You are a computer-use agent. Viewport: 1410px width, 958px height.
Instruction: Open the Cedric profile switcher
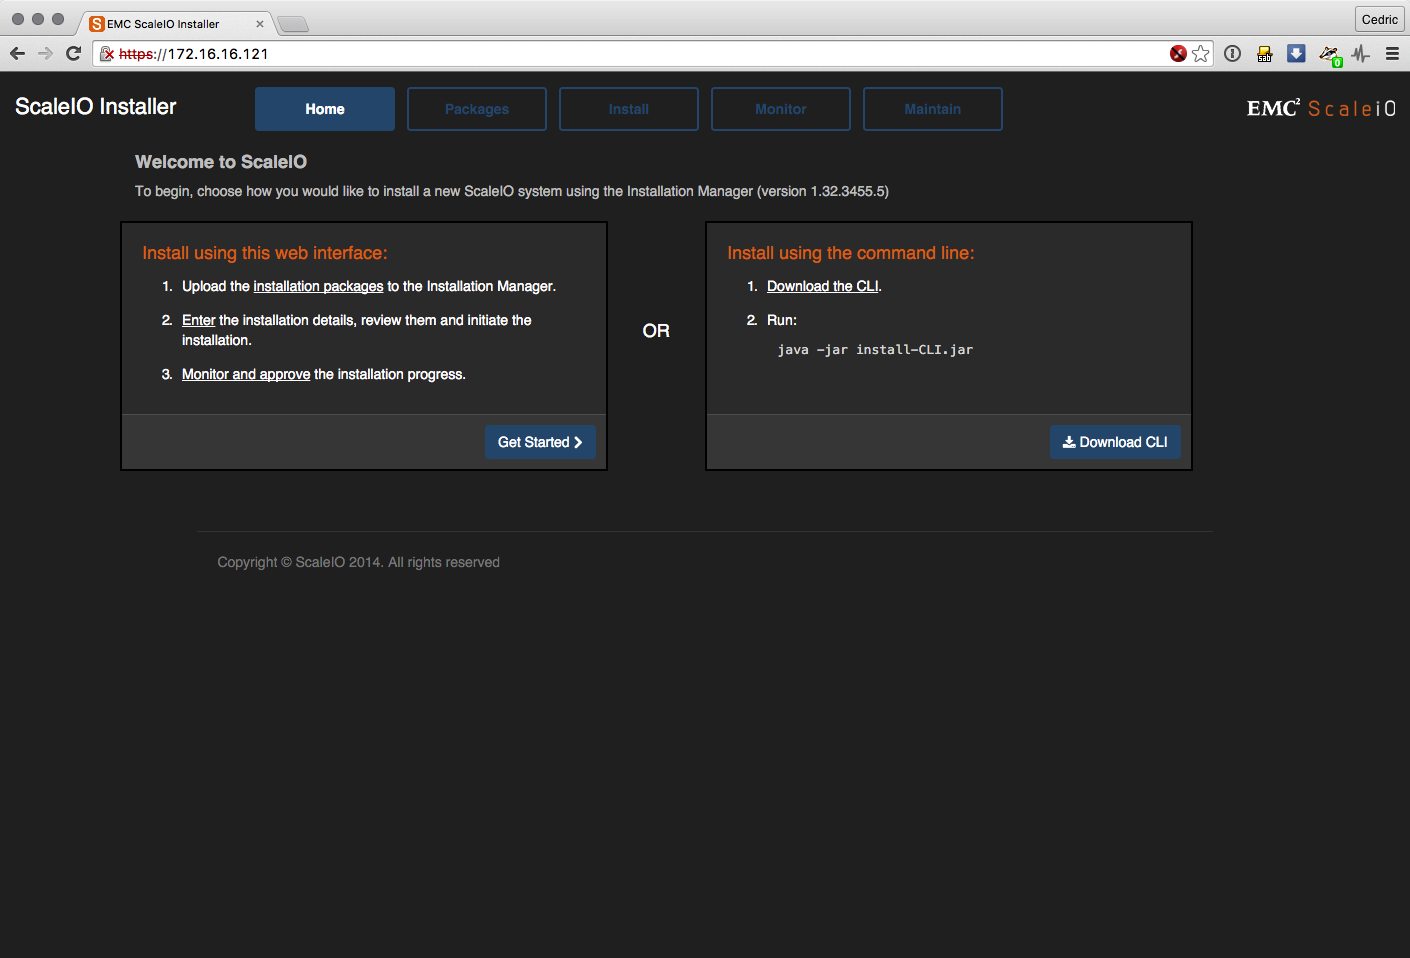[x=1379, y=20]
